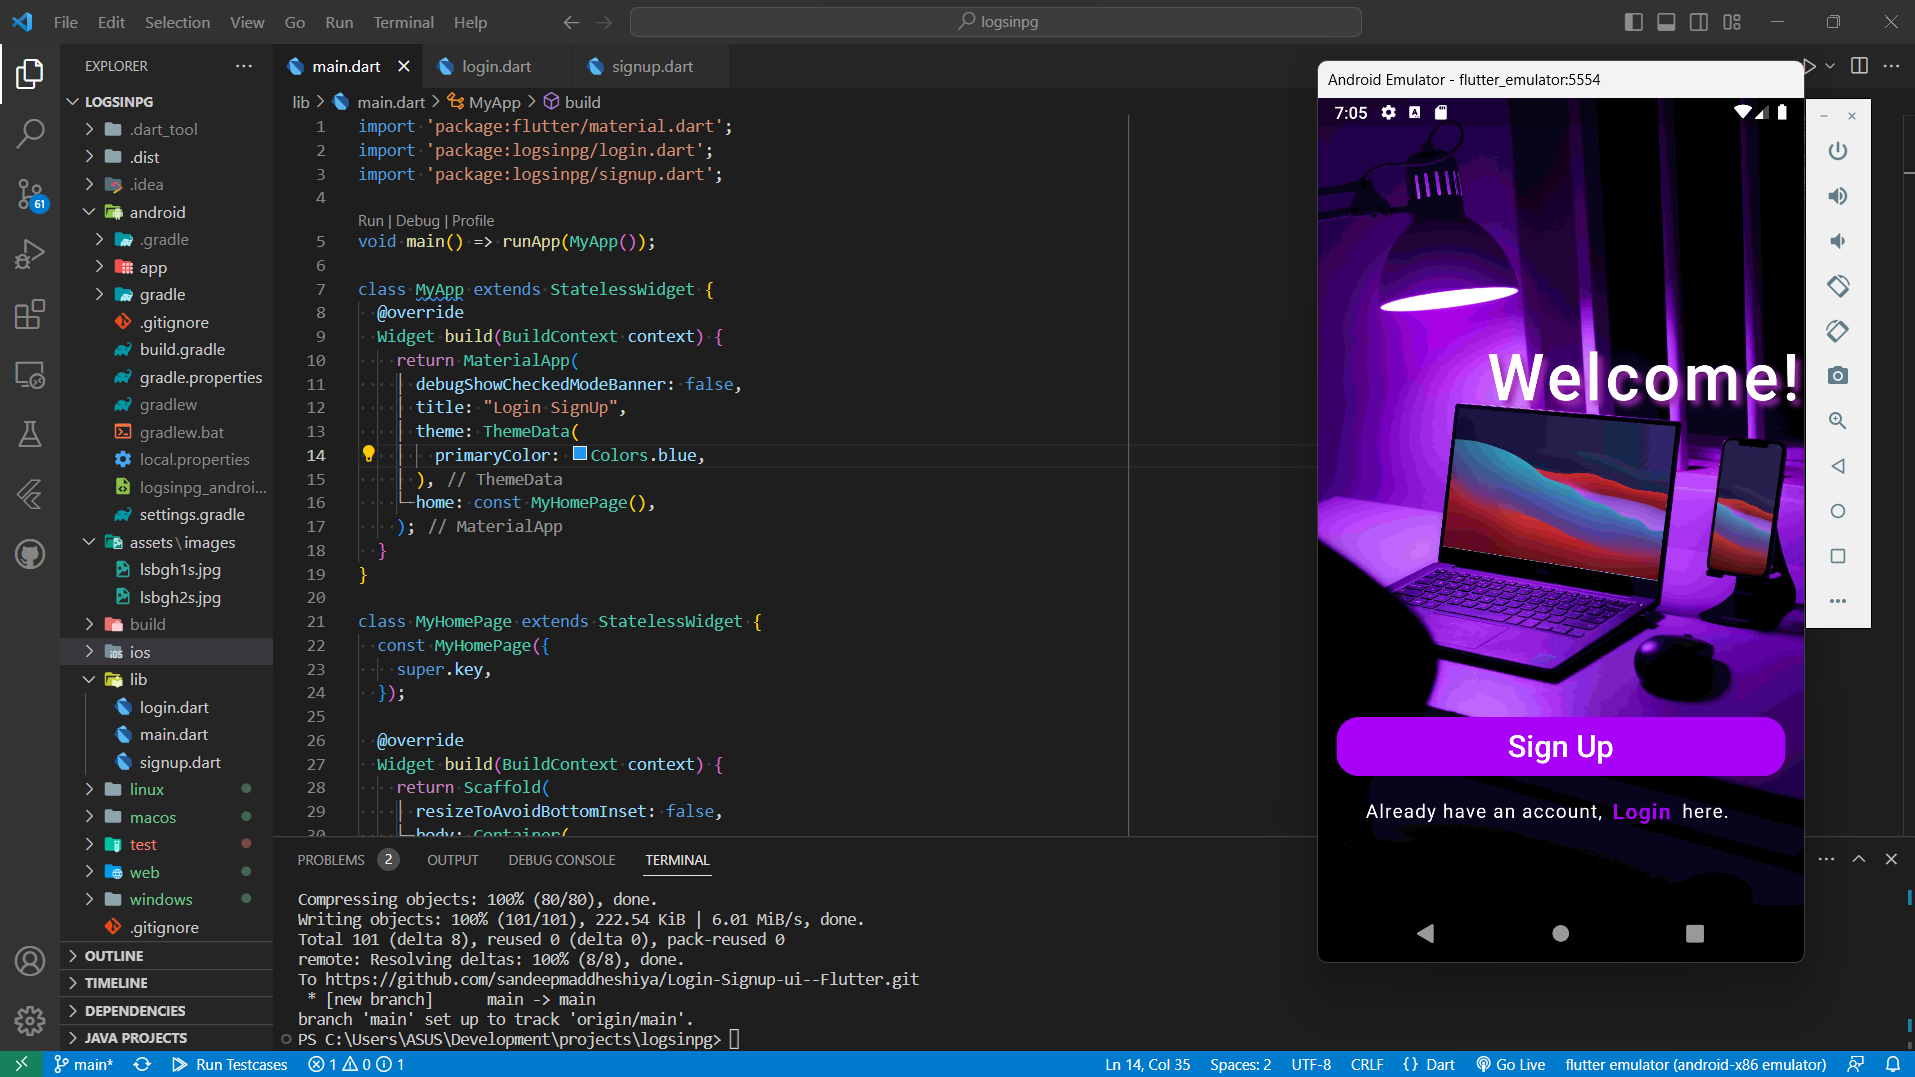Viewport: 1915px width, 1077px height.
Task: Open the Terminal menu
Action: [x=403, y=21]
